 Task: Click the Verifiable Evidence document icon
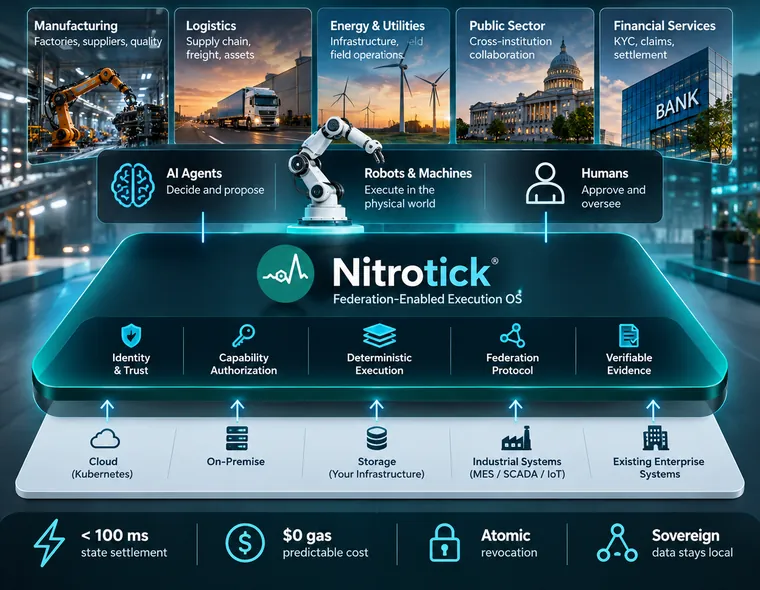(629, 335)
